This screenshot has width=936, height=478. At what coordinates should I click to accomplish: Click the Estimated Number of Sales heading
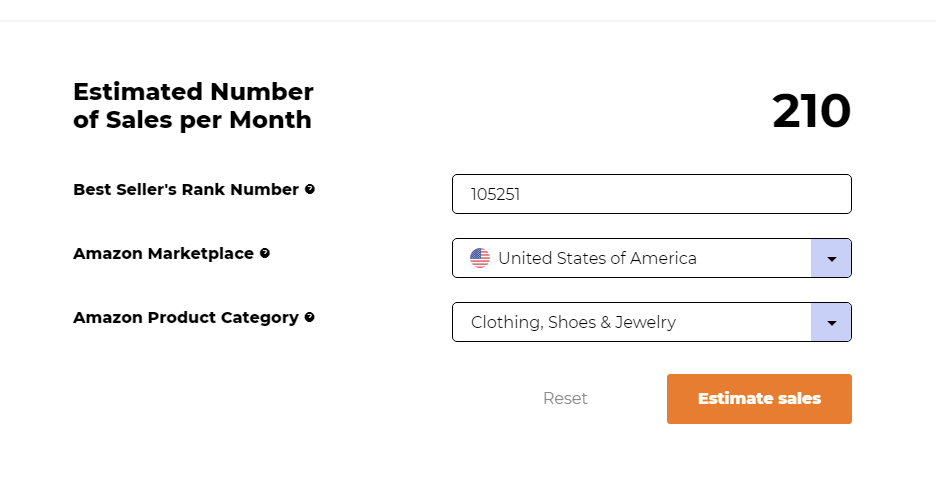tap(193, 92)
